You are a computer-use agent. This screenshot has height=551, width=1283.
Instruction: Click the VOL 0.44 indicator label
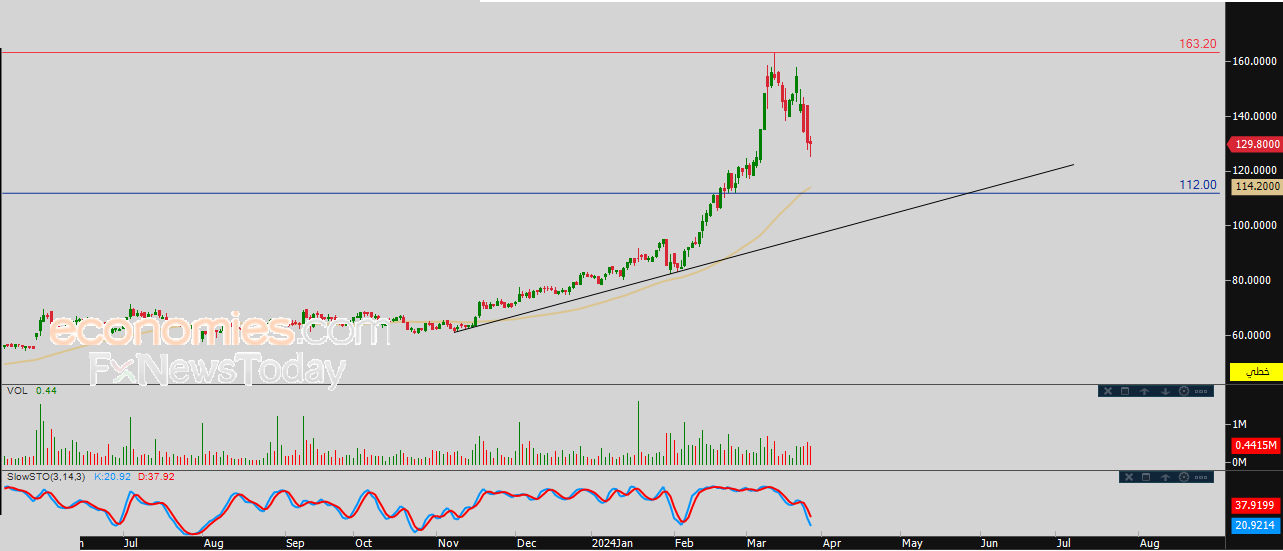point(31,391)
